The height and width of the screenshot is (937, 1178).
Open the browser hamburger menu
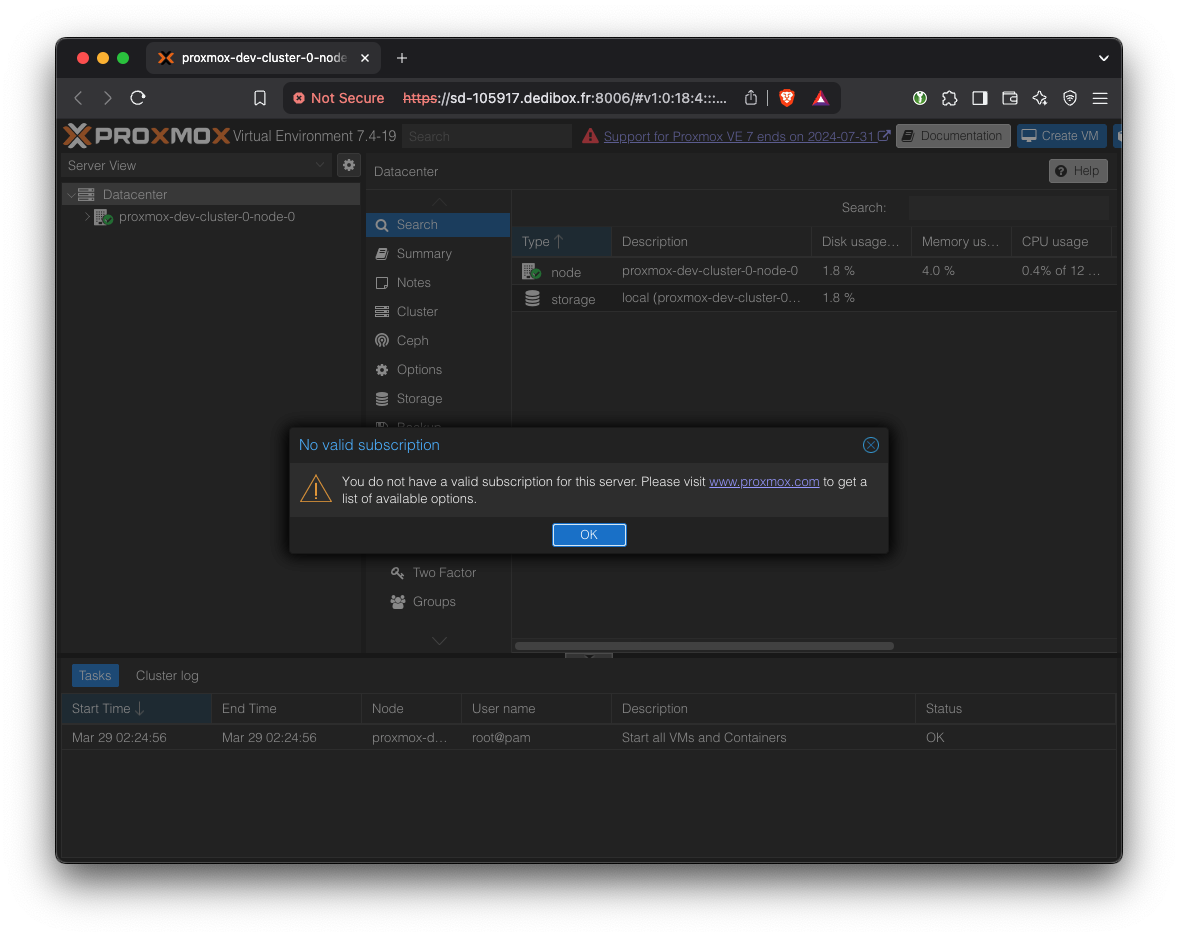(x=1100, y=98)
